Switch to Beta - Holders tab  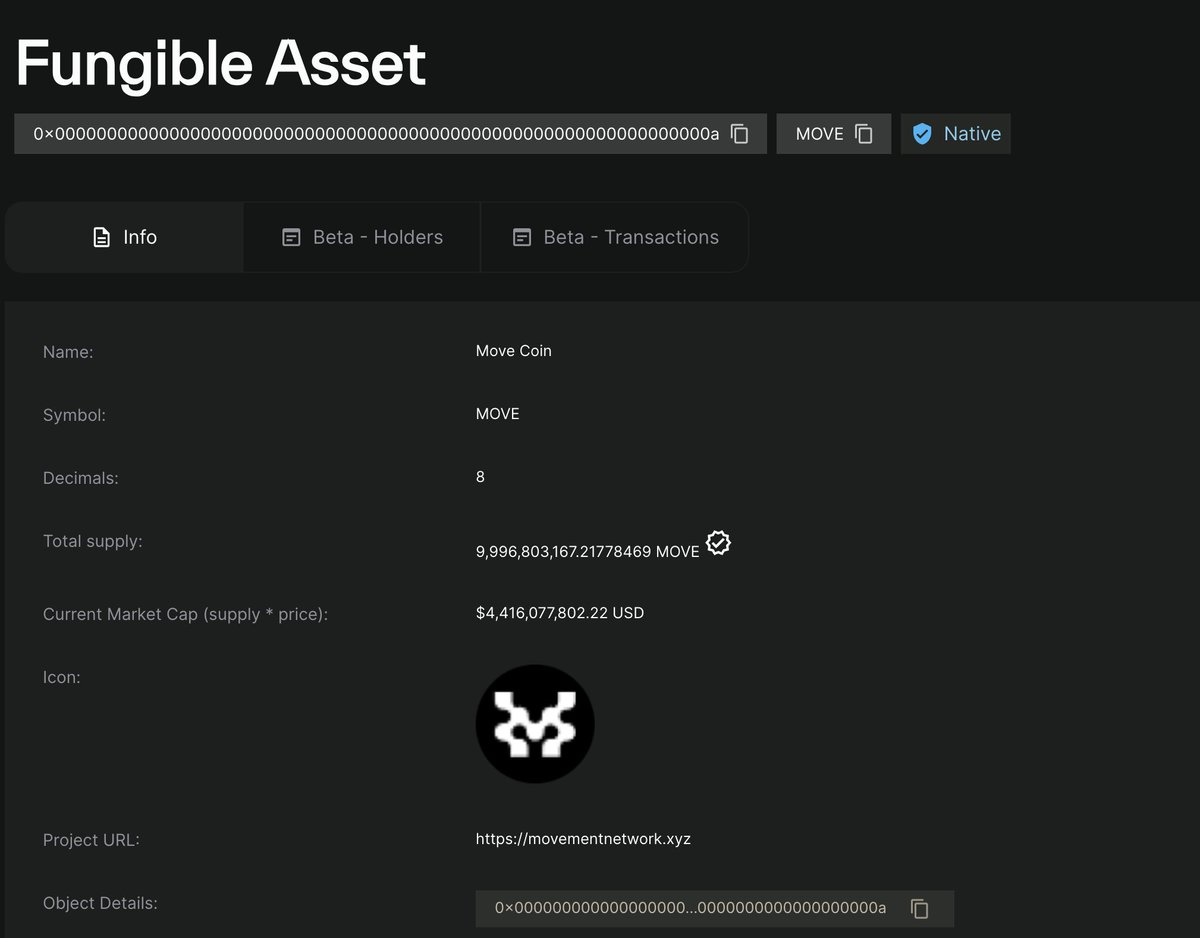[362, 237]
